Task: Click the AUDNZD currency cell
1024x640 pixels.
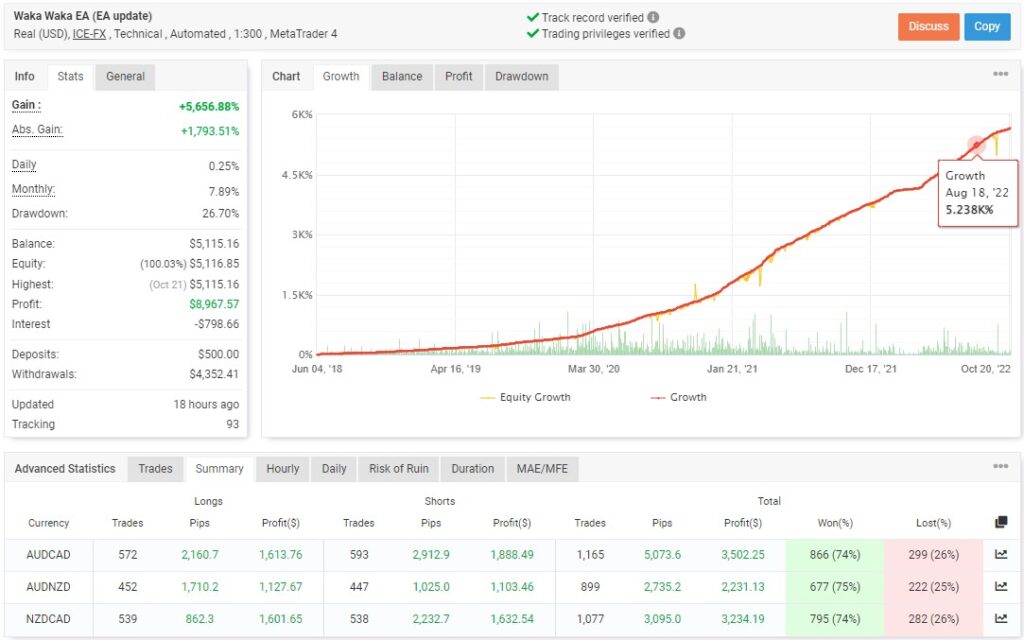Action: coord(48,587)
